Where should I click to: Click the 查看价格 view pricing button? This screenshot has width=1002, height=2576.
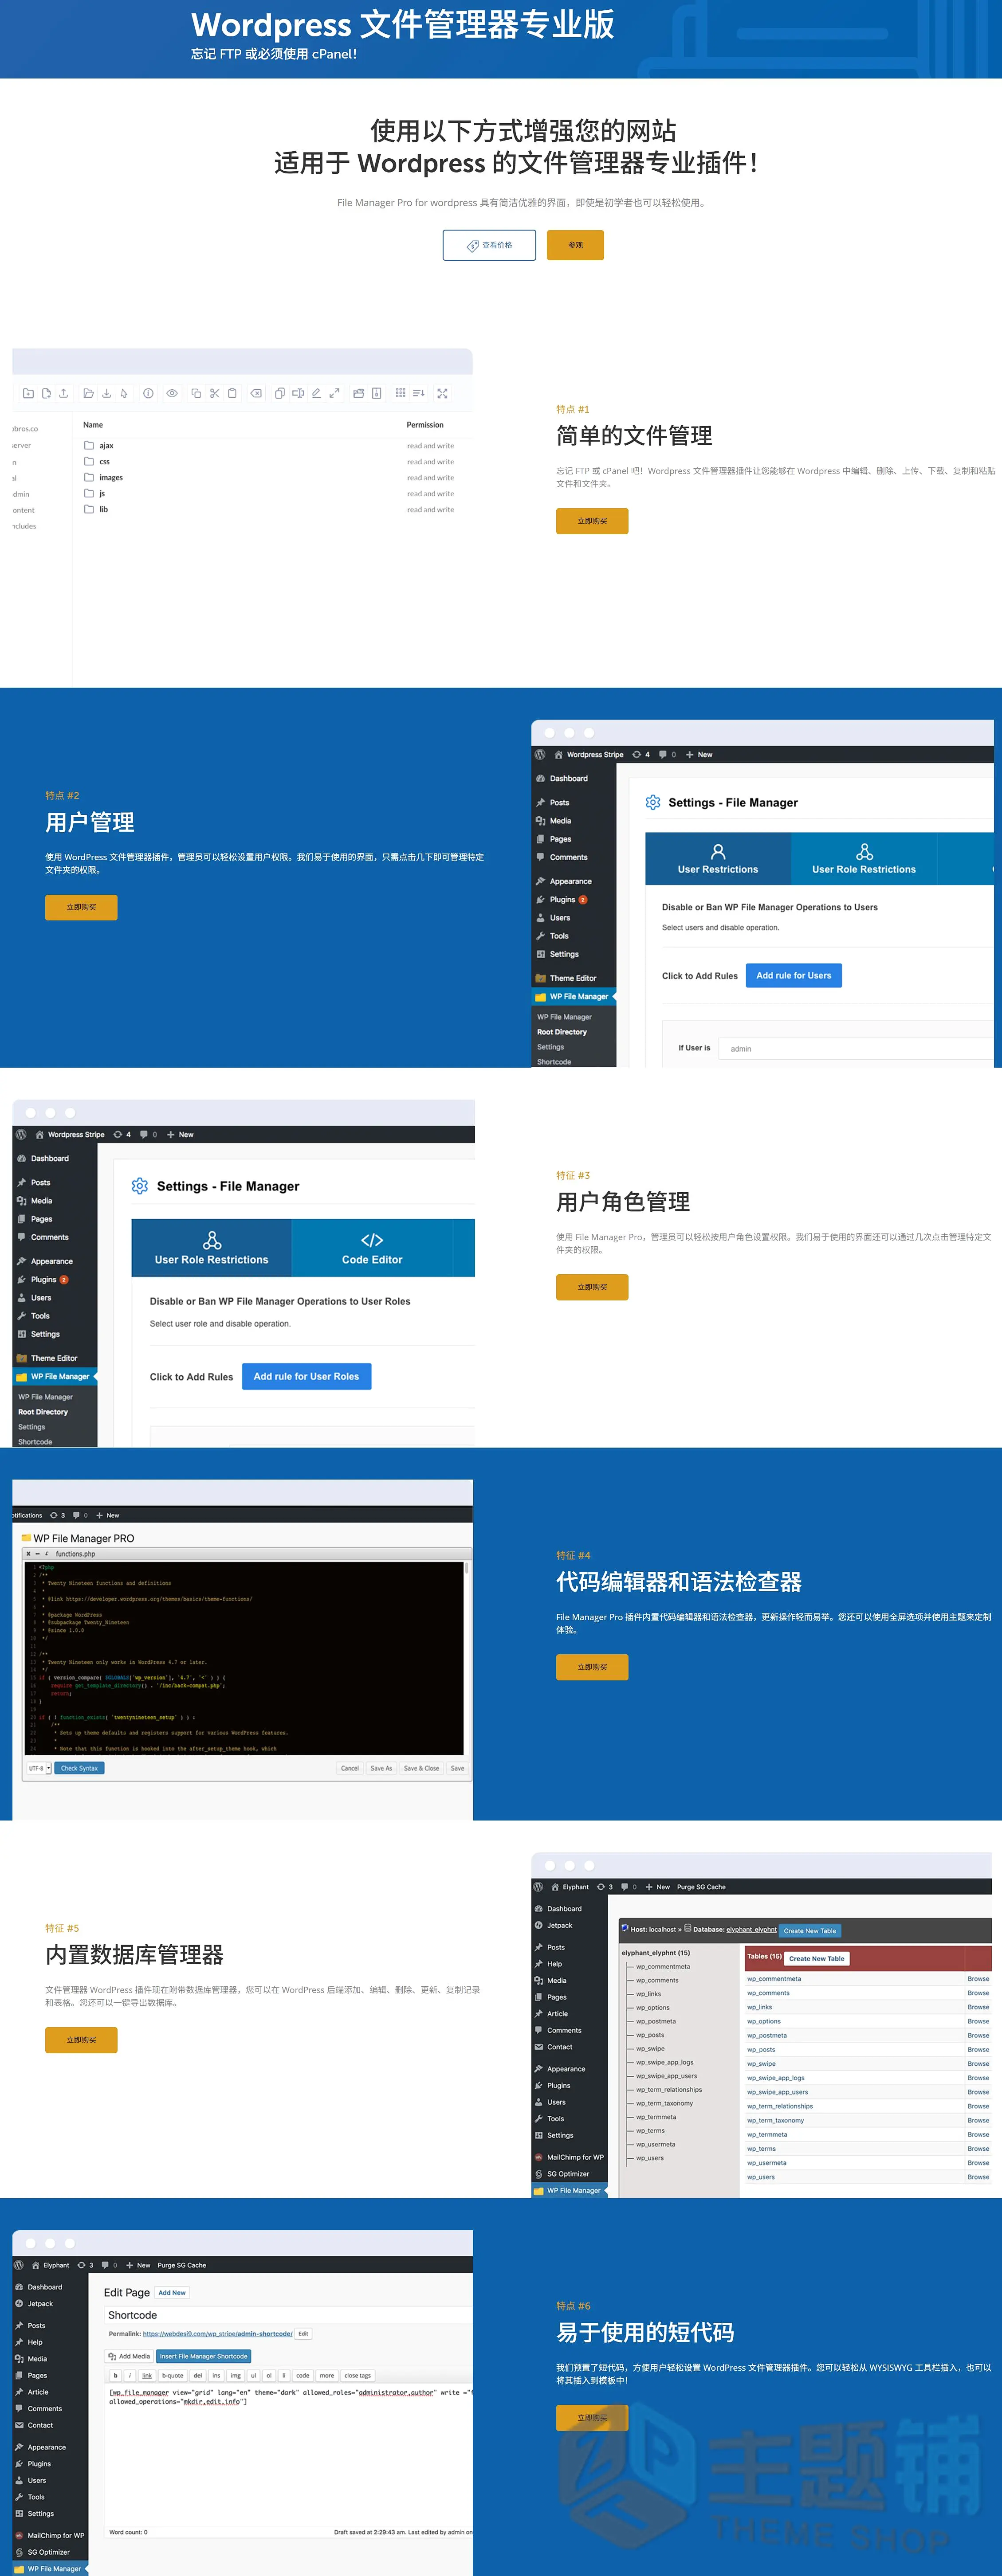coord(489,245)
